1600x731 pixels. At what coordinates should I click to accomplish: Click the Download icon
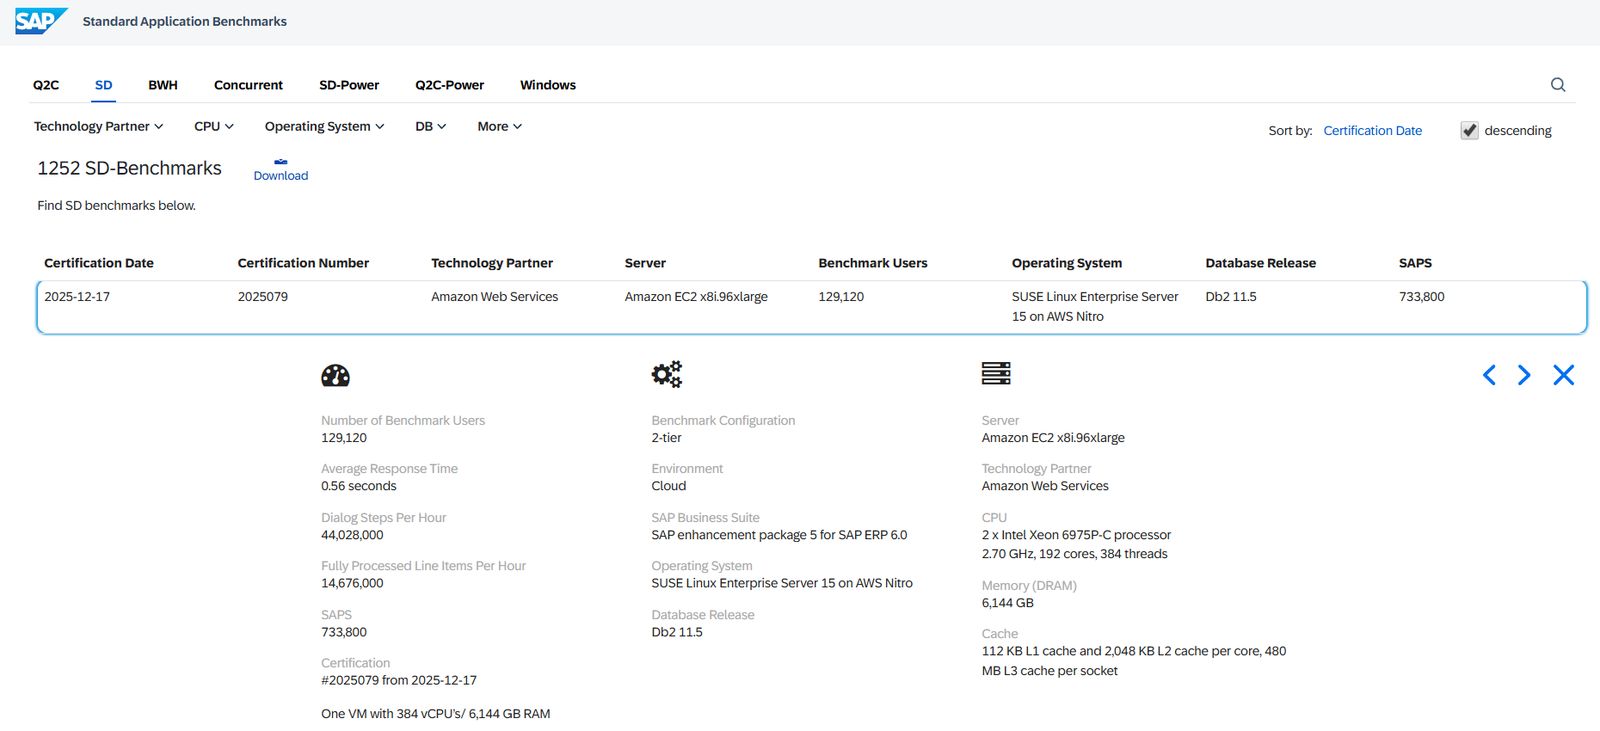[x=281, y=162]
